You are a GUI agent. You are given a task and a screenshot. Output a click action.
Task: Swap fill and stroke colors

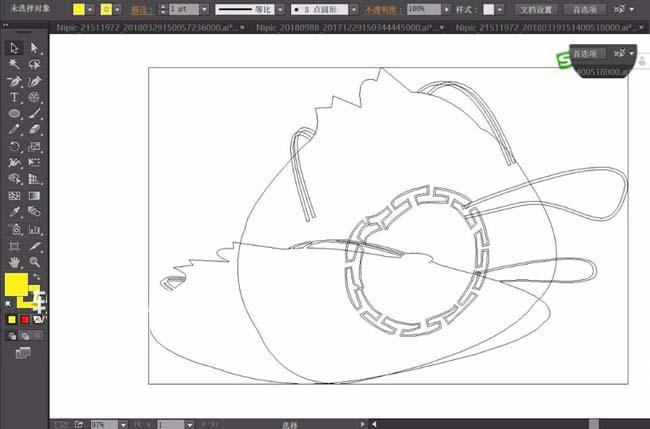(36, 276)
